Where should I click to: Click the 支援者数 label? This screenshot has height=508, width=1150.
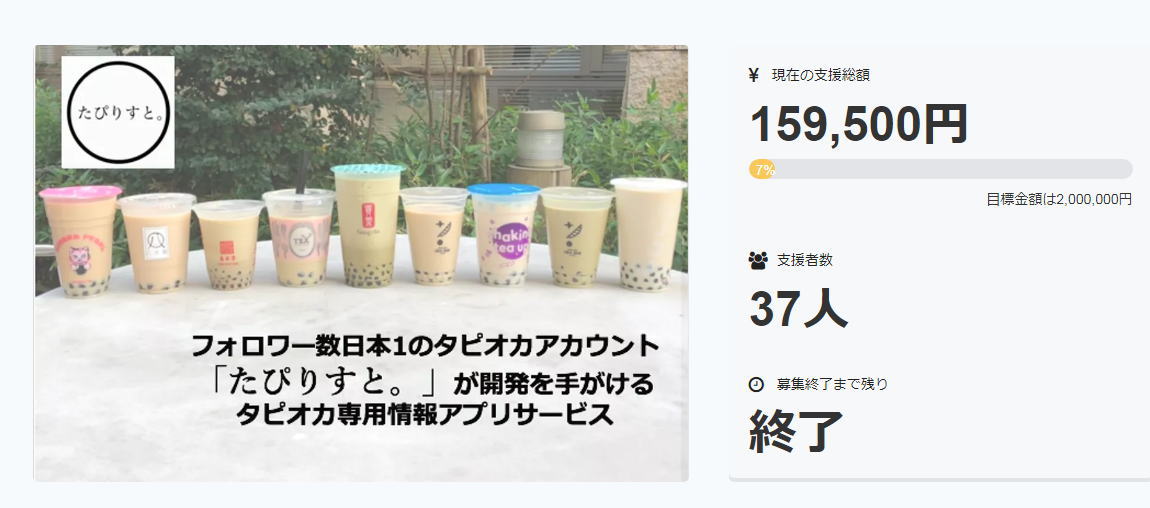(805, 260)
